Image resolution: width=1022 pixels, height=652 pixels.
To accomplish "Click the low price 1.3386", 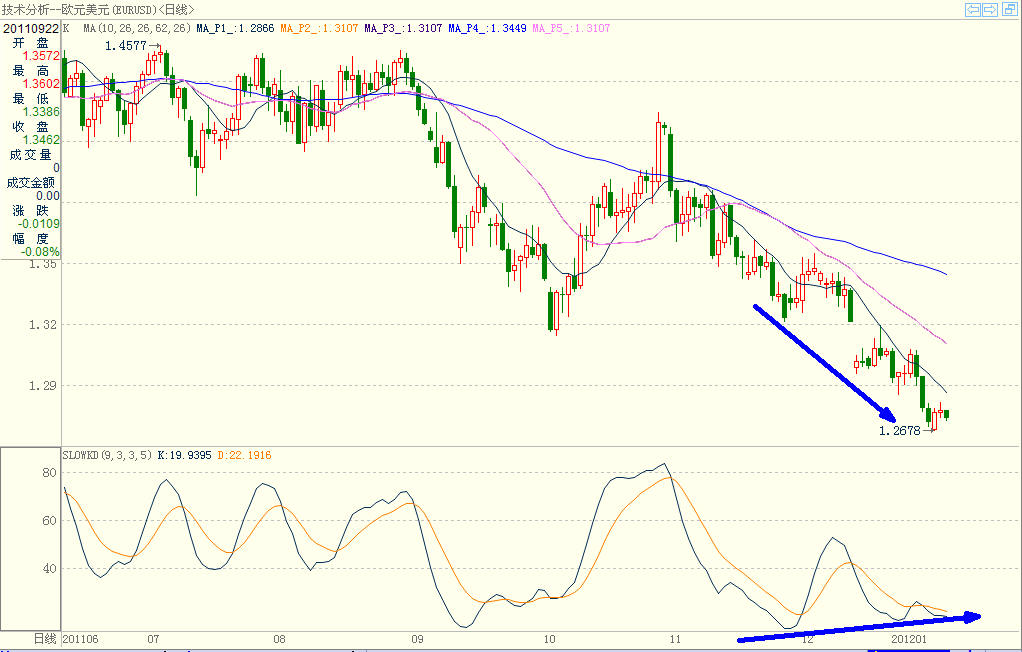I will point(41,112).
